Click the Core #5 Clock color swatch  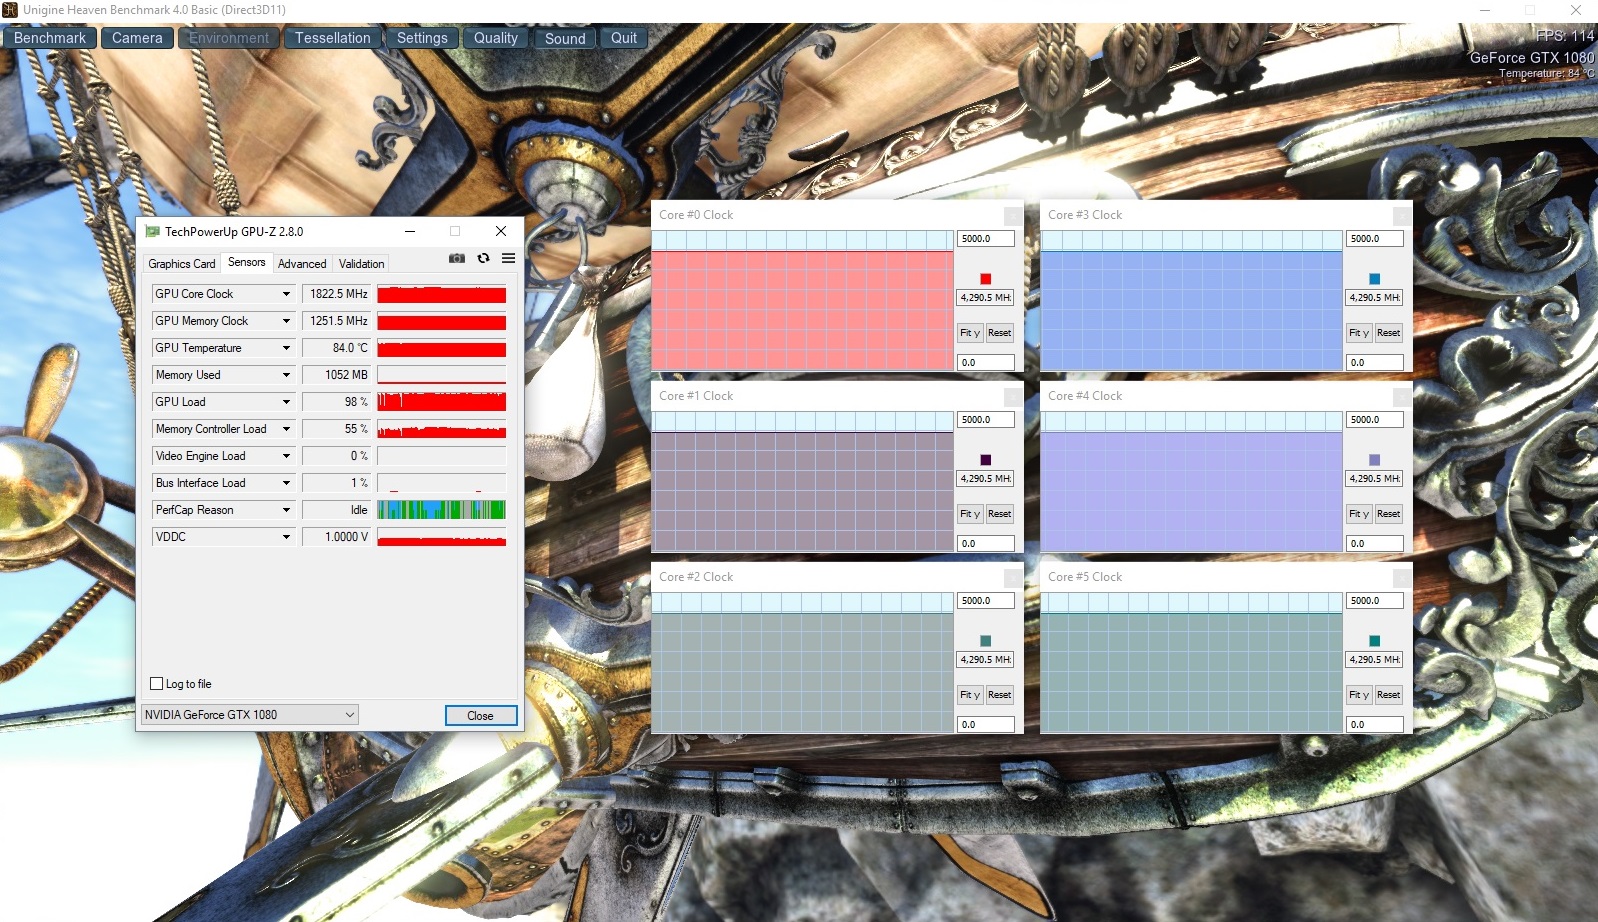pos(1375,641)
